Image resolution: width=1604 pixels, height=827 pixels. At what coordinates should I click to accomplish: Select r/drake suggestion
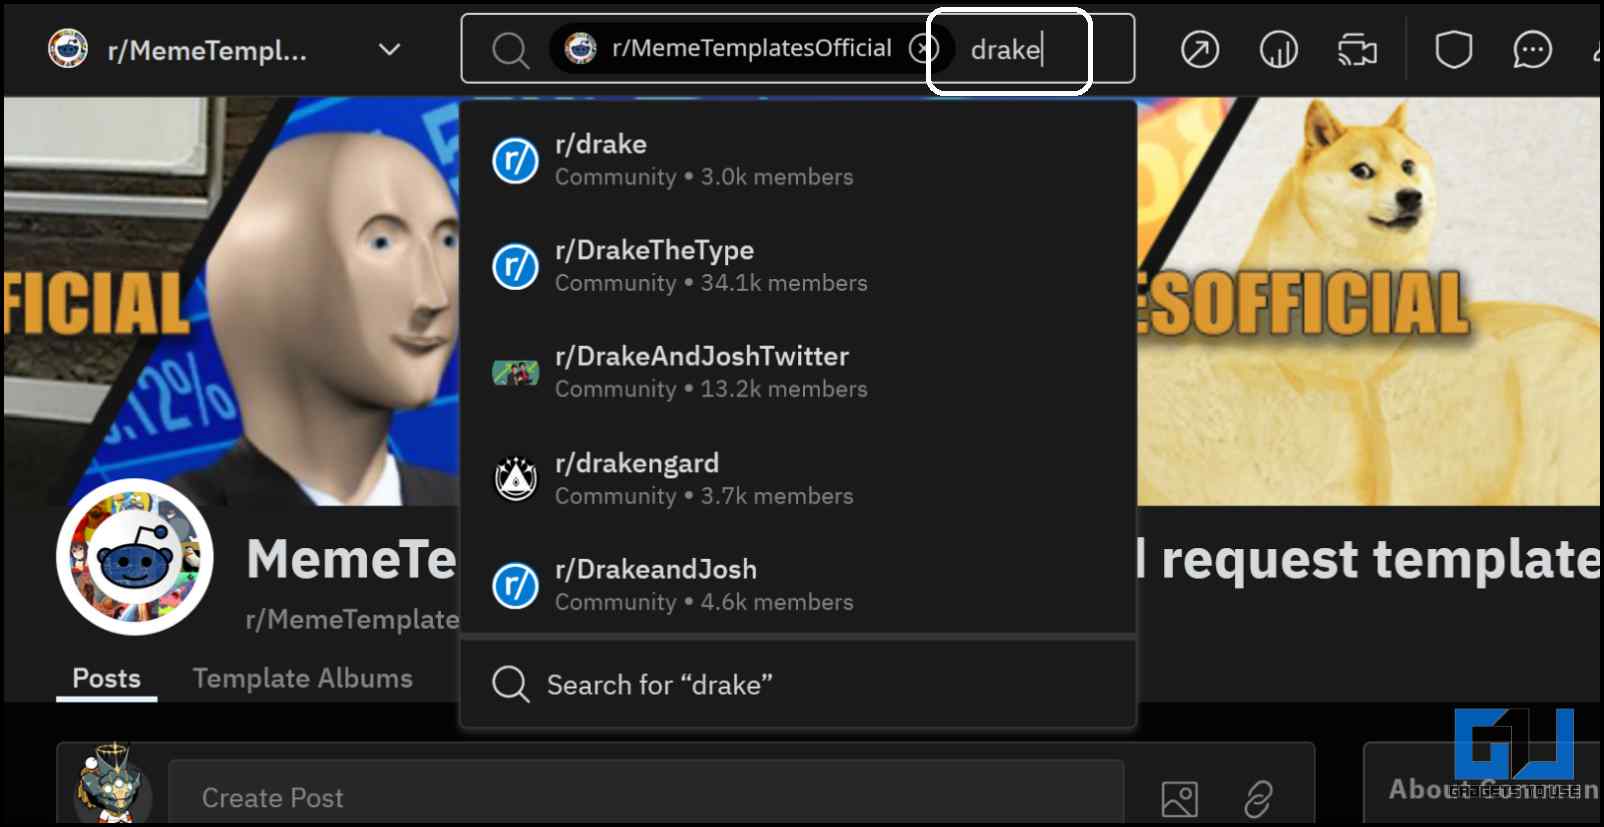click(798, 160)
